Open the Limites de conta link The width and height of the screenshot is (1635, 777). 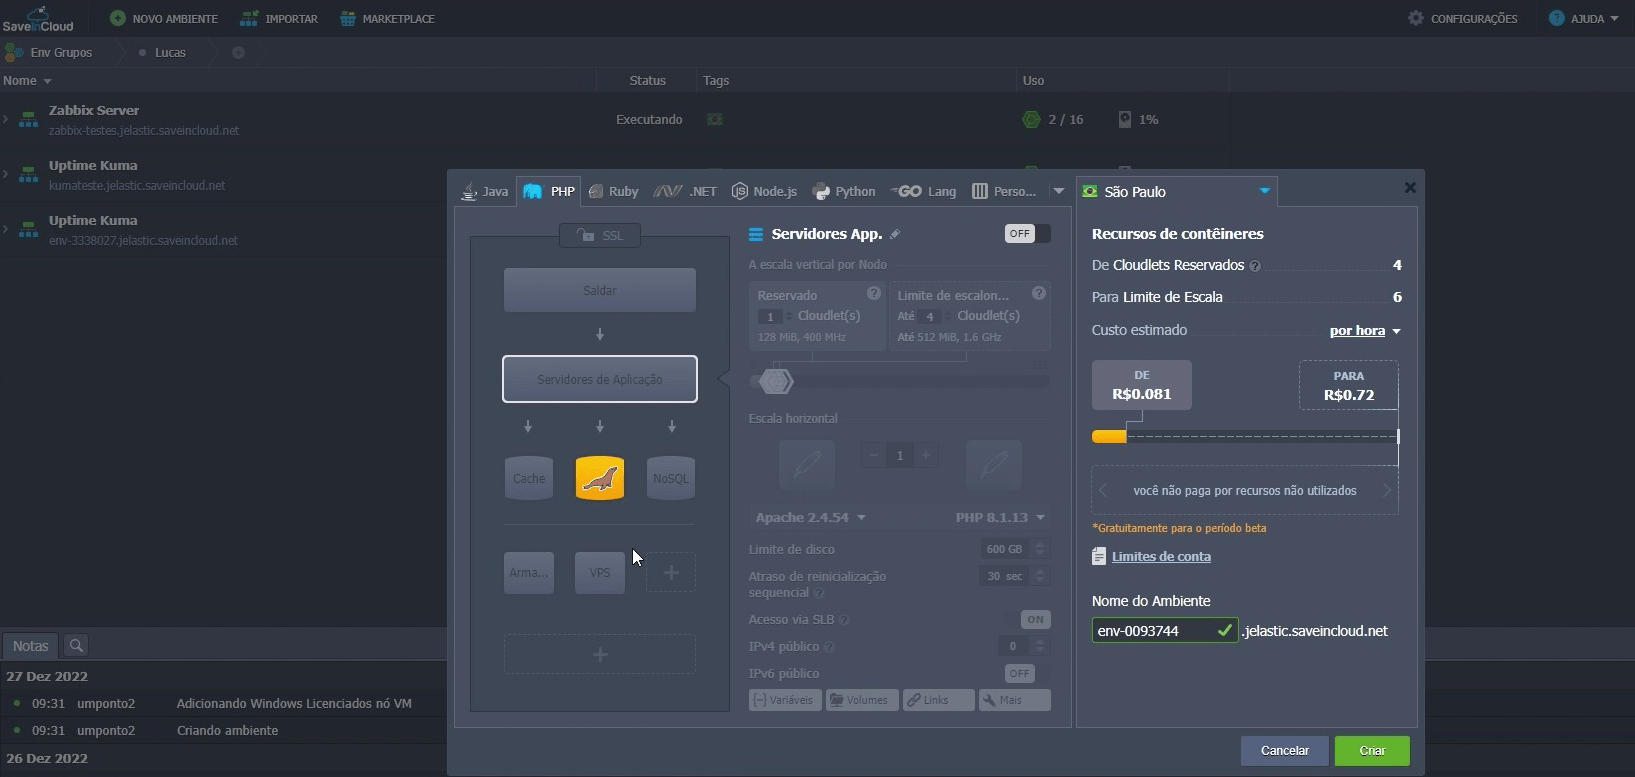(1161, 557)
